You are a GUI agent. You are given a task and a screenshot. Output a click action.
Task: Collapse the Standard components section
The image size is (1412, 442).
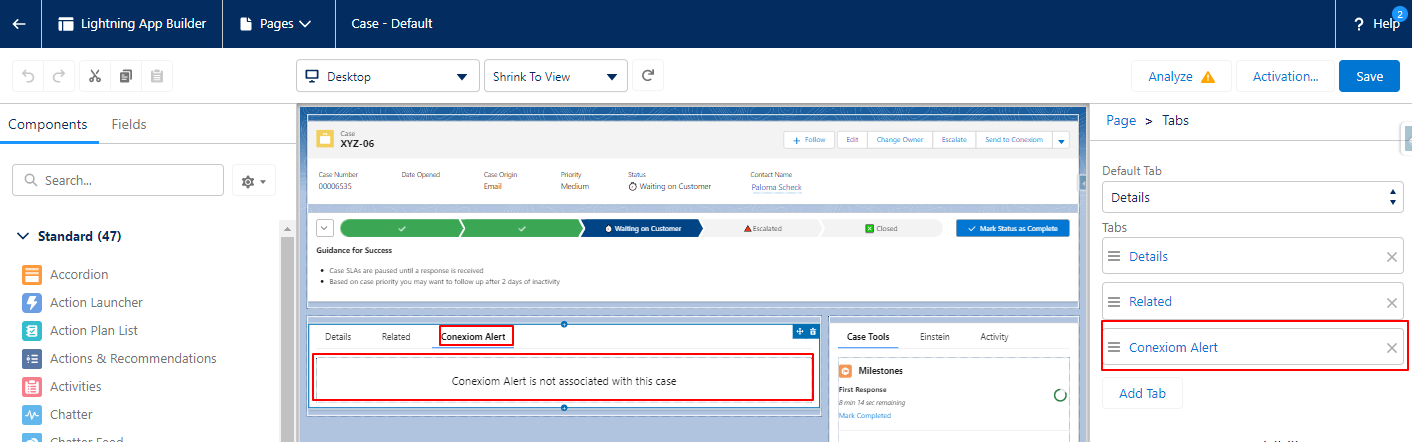24,237
